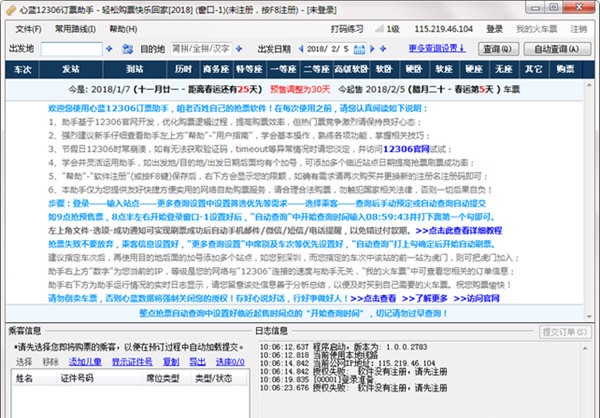Click the plus icon after the date arrows
The height and width of the screenshot is (418, 600).
click(x=383, y=49)
